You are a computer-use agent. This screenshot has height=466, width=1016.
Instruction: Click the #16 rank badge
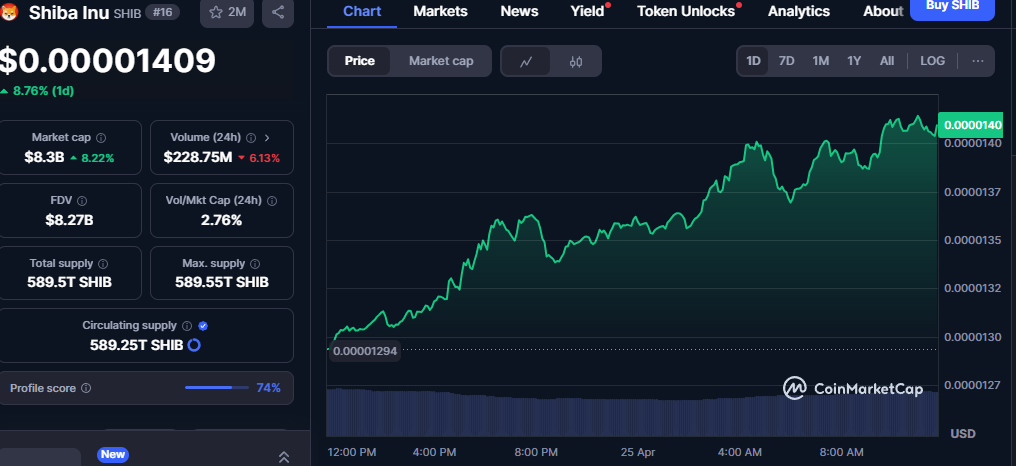point(163,12)
